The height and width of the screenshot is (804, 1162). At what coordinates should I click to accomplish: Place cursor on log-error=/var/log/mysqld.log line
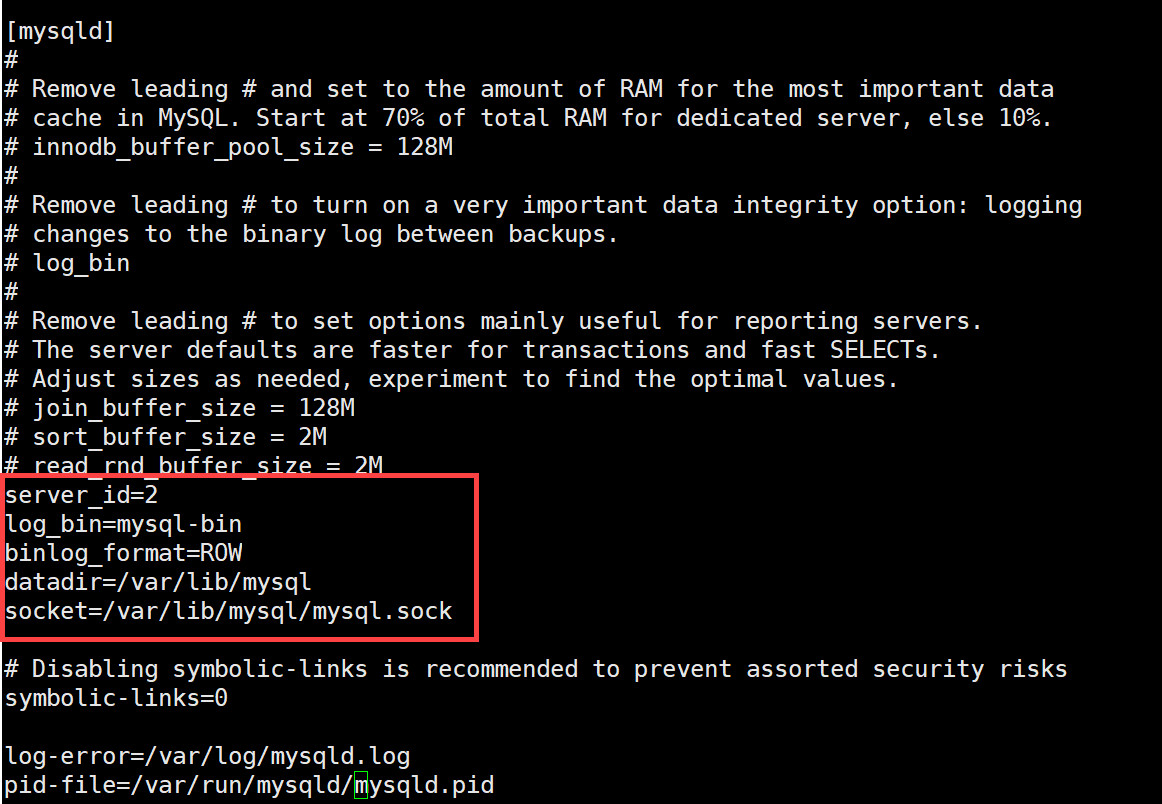(207, 756)
